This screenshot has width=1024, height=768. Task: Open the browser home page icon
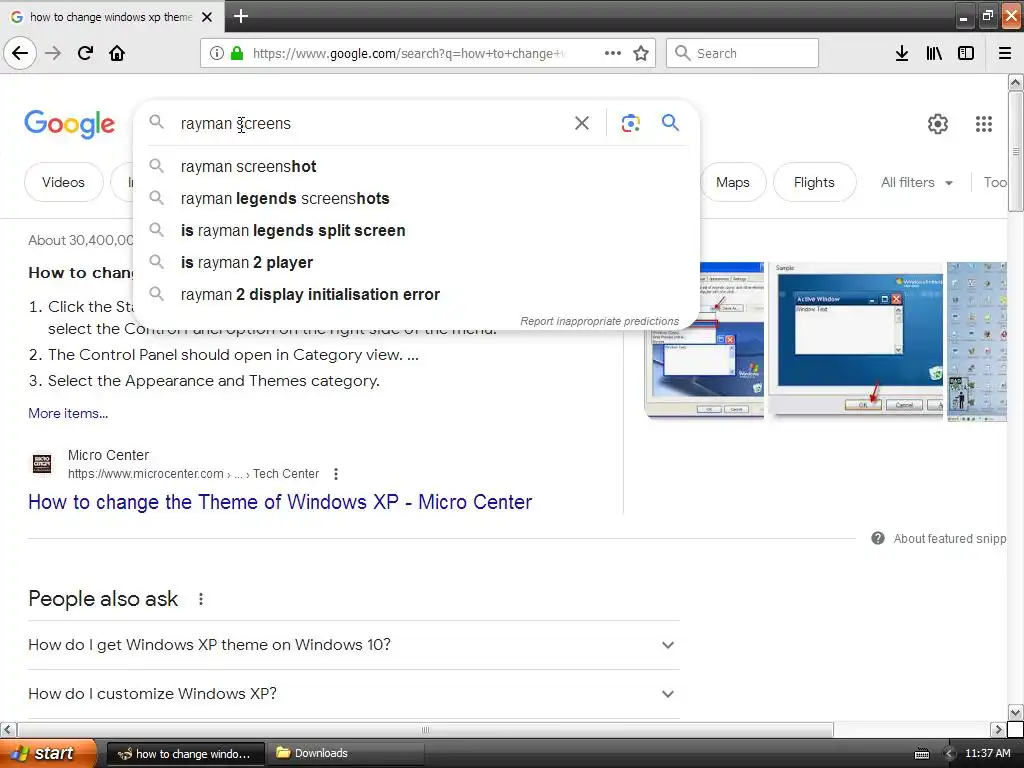pyautogui.click(x=117, y=53)
